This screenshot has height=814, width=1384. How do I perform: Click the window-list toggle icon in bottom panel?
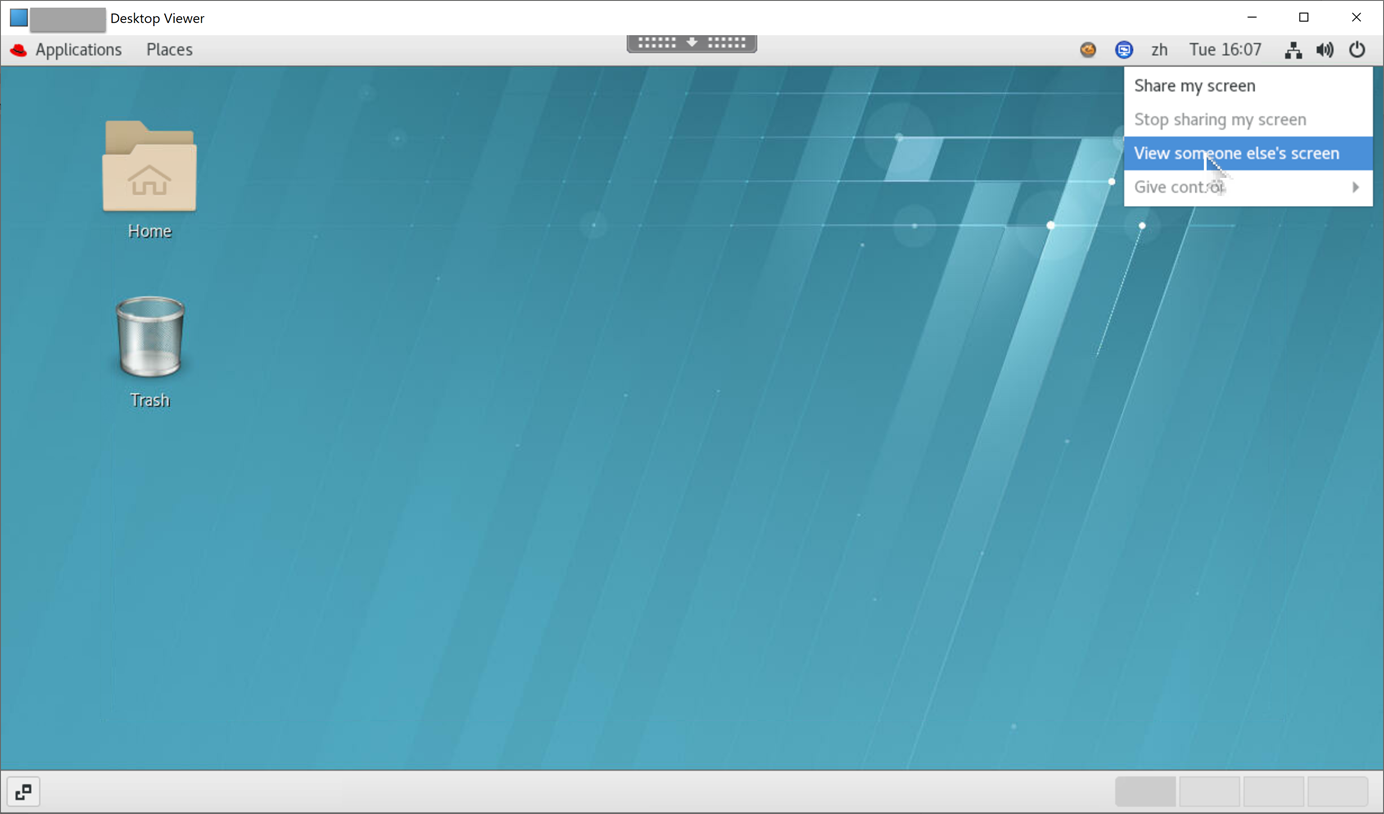23,792
